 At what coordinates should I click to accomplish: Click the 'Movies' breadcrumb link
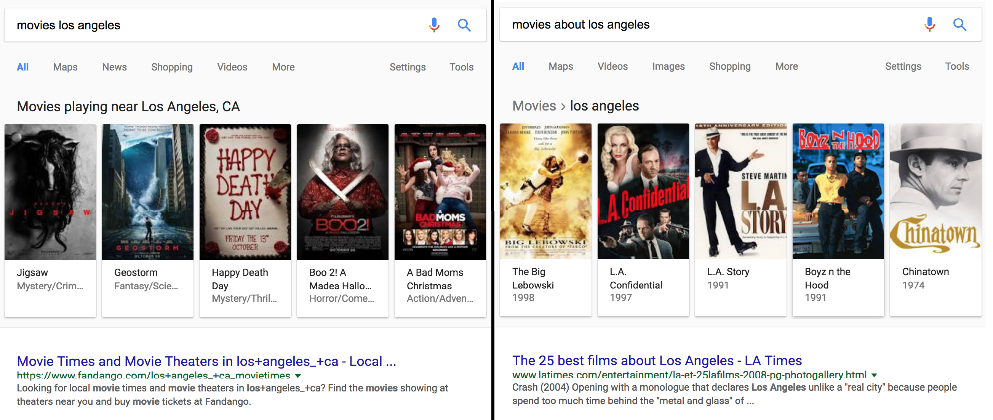coord(534,106)
